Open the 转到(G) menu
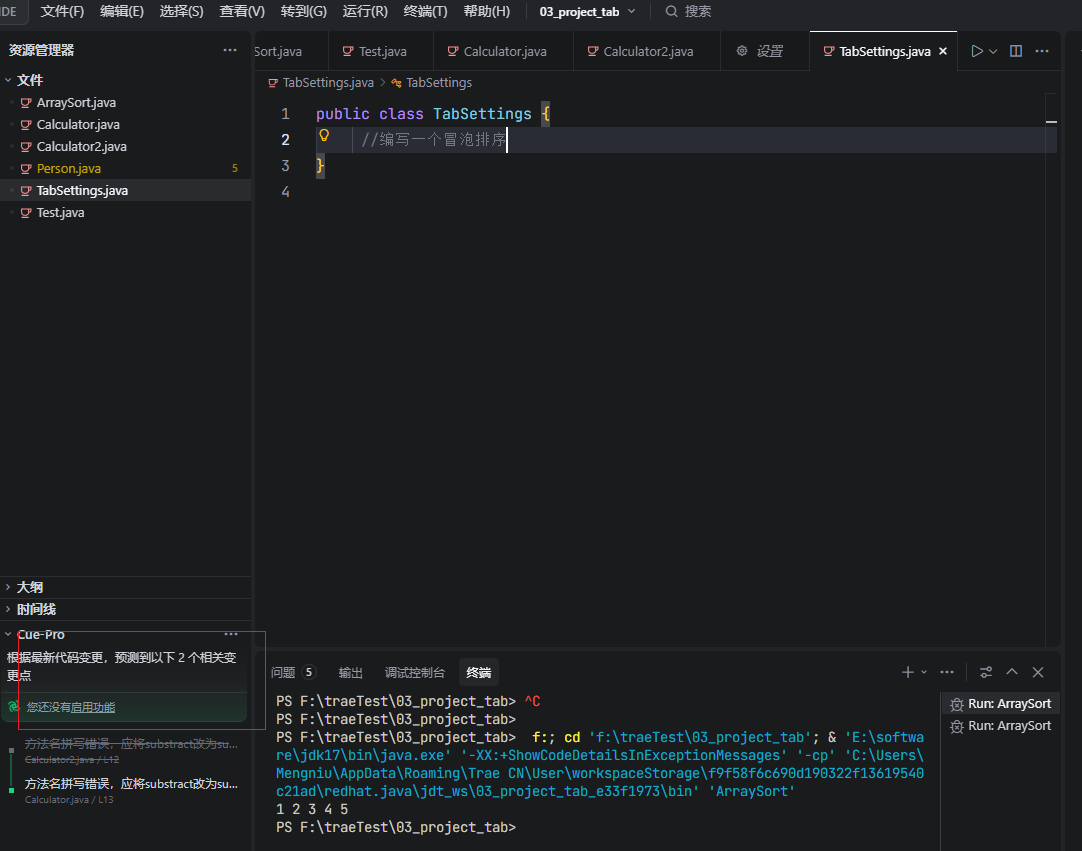The height and width of the screenshot is (851, 1082). 304,12
